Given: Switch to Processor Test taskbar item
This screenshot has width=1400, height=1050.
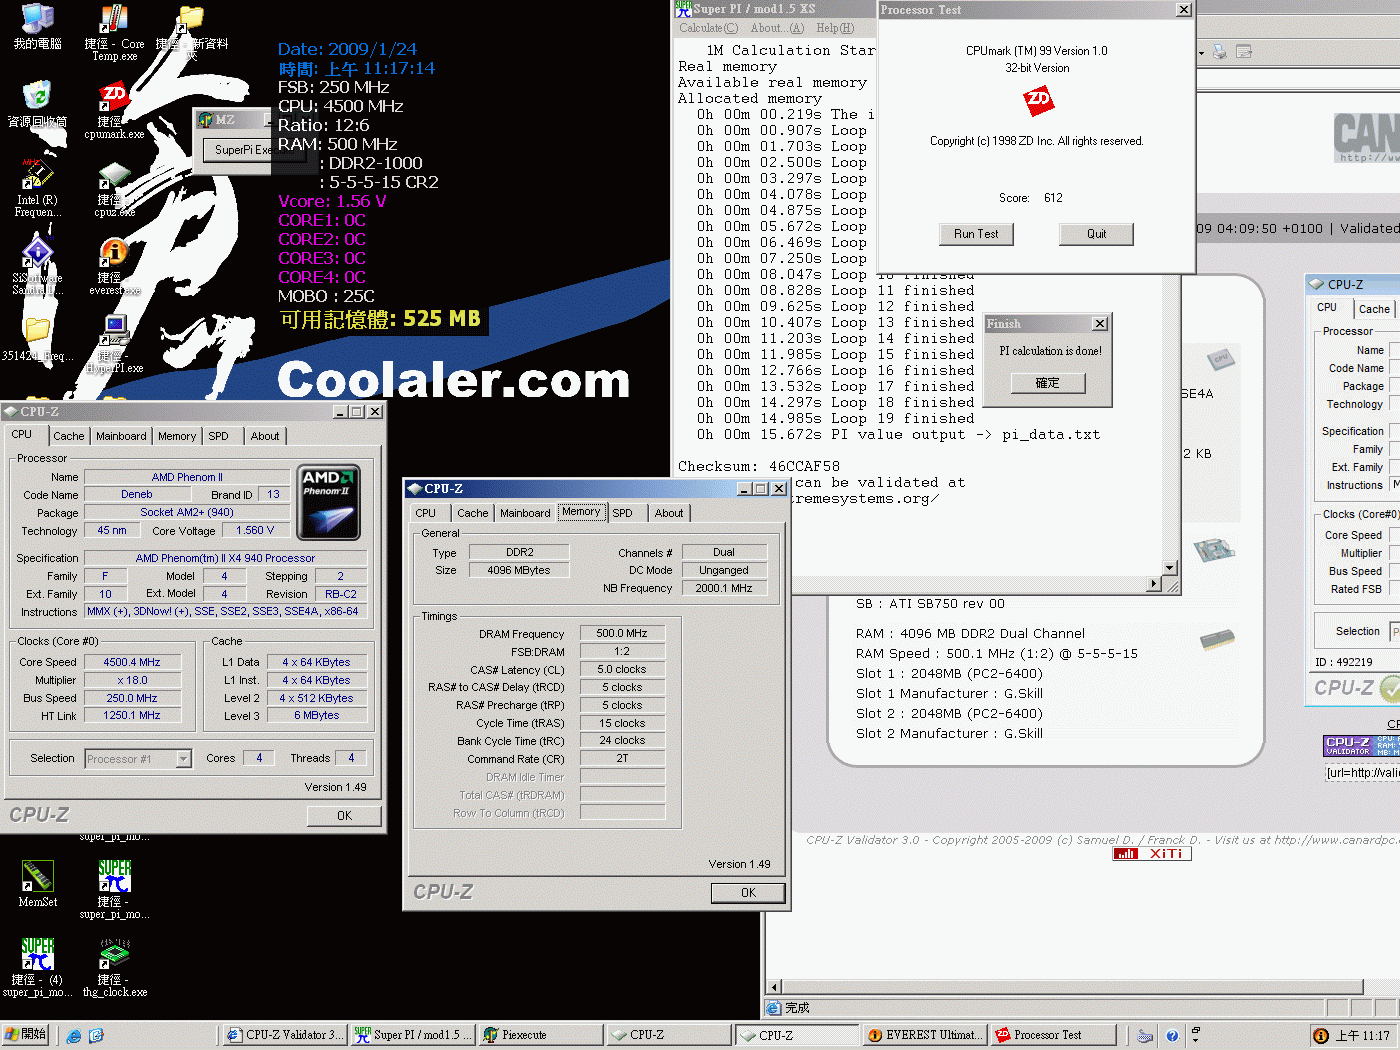Looking at the screenshot, I should pos(1053,1035).
